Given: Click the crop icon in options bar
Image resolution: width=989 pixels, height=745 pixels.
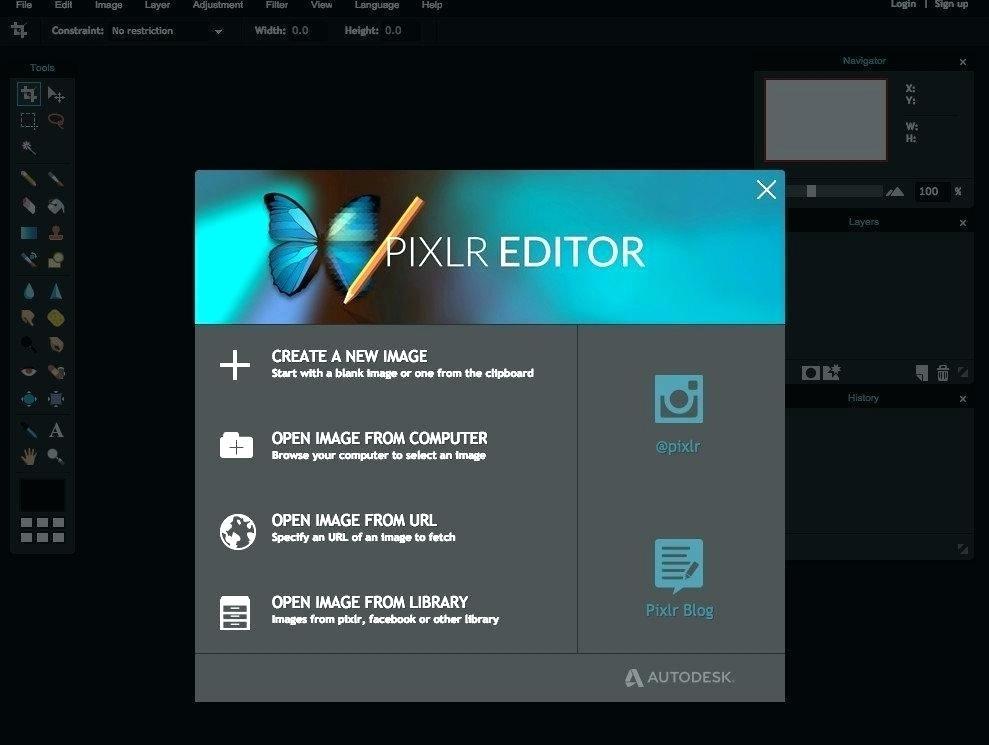Looking at the screenshot, I should pyautogui.click(x=19, y=30).
